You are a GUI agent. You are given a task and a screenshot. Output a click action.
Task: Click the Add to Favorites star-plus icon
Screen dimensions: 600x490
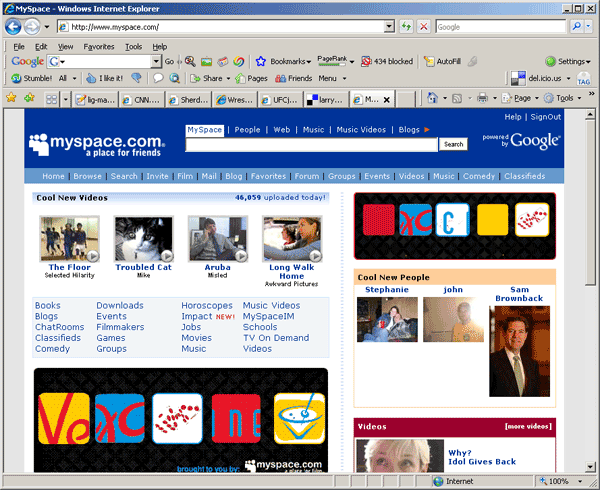click(x=29, y=98)
